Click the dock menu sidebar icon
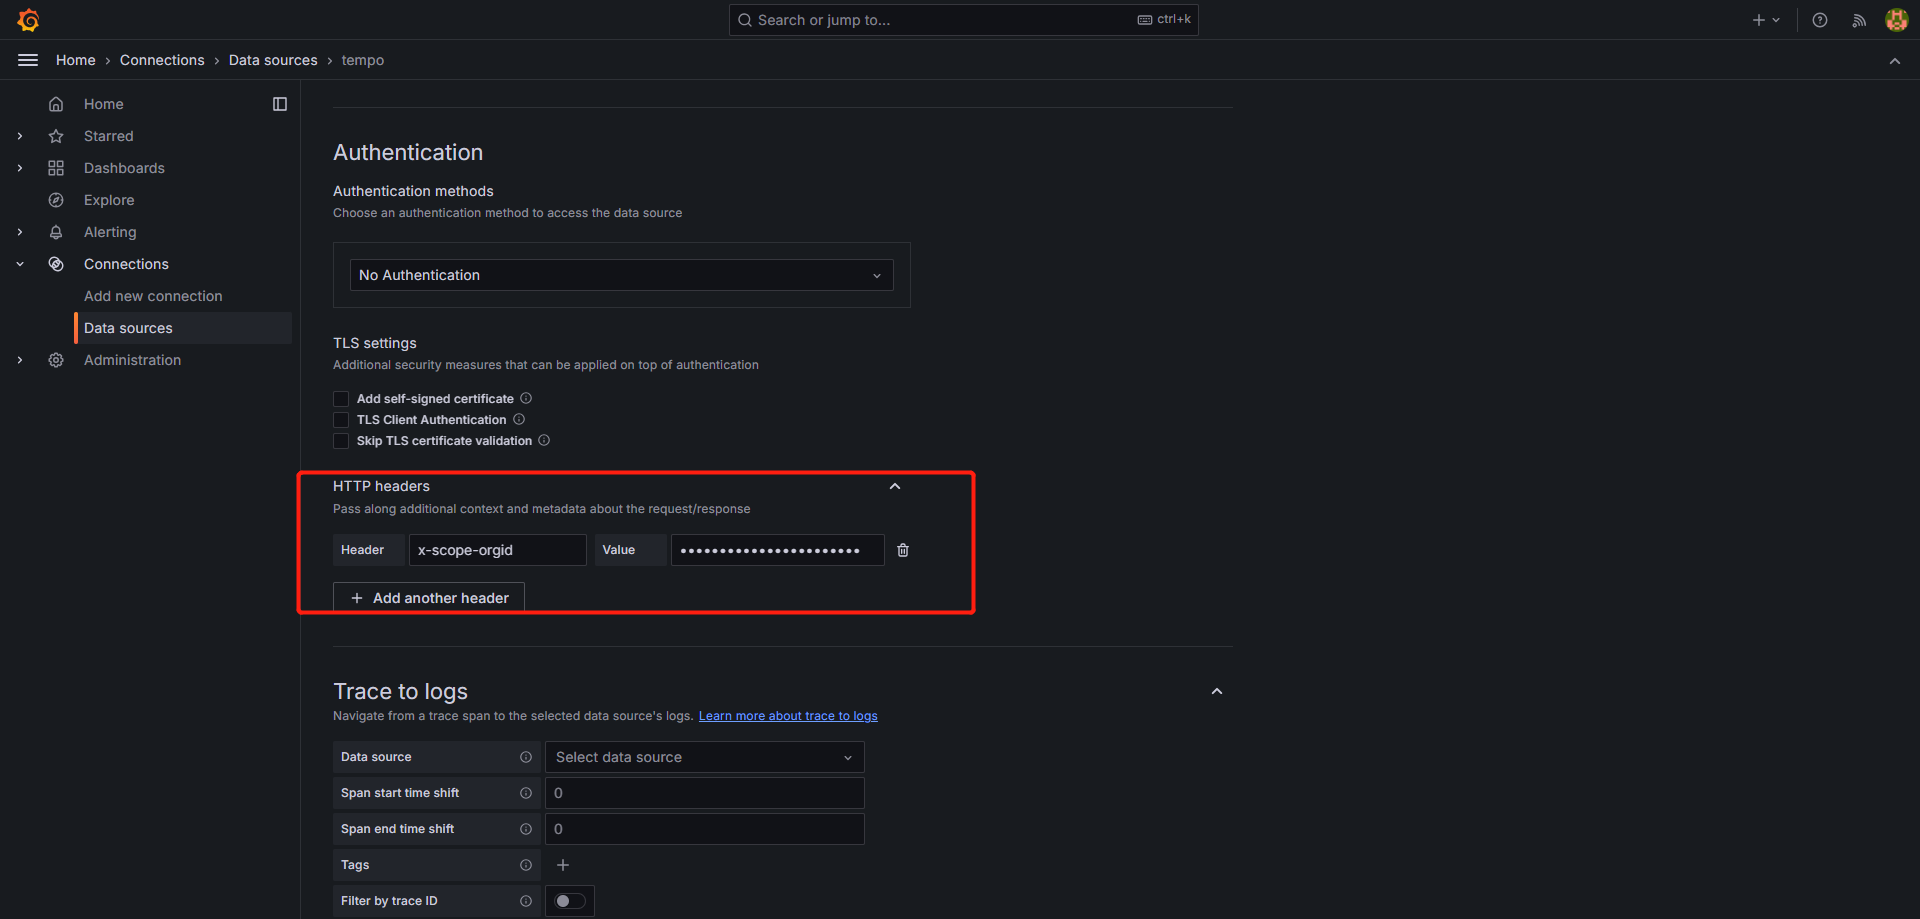 [x=280, y=104]
